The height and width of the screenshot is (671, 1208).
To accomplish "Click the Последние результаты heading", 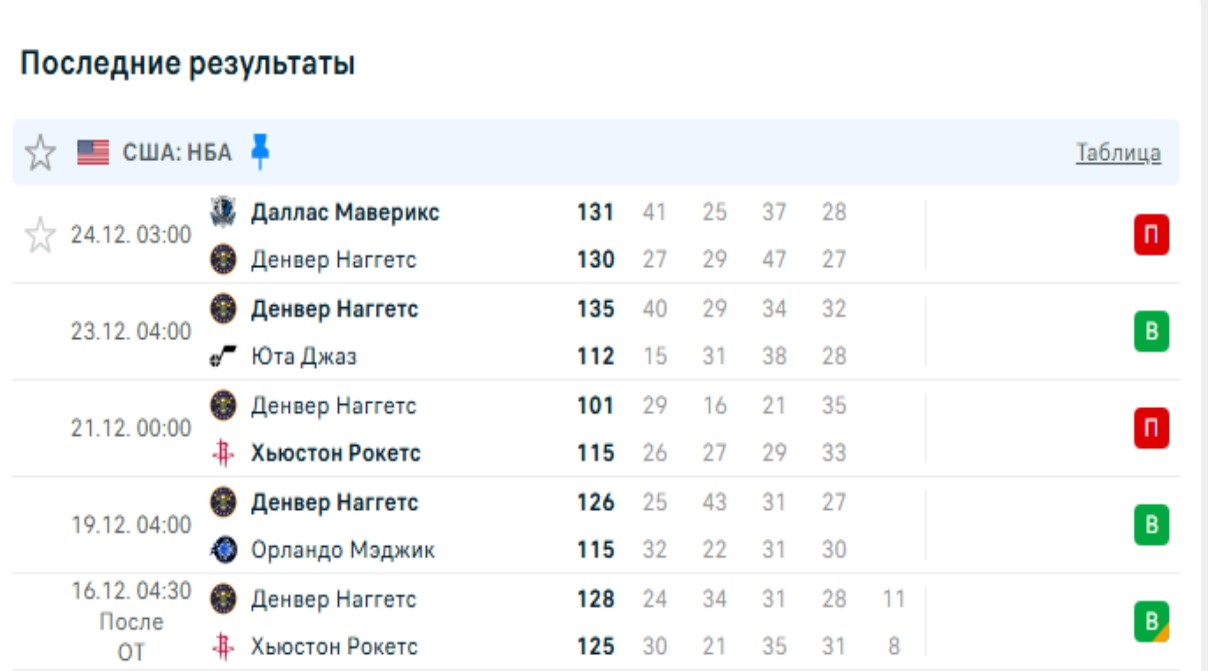I will (x=187, y=64).
